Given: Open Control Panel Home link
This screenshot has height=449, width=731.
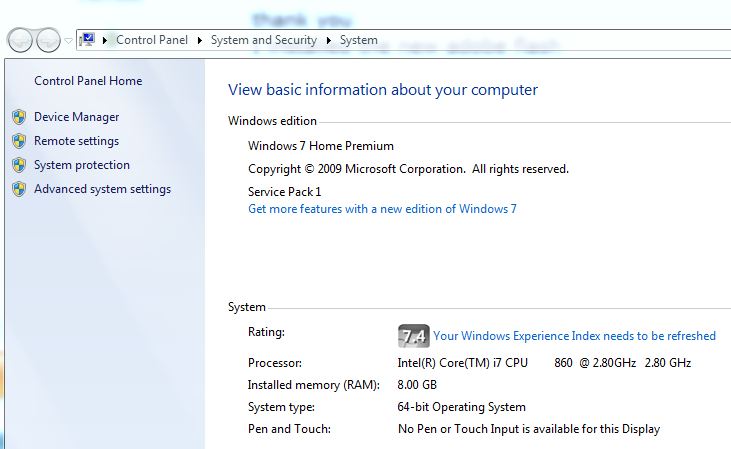Looking at the screenshot, I should [88, 81].
